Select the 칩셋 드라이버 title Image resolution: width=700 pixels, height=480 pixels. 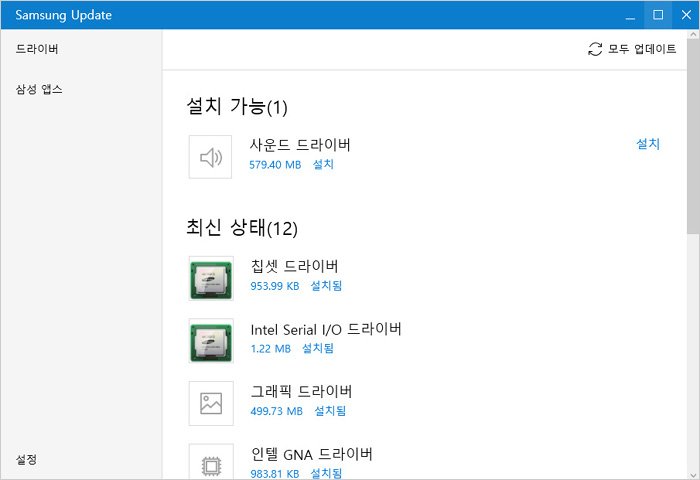coord(295,266)
